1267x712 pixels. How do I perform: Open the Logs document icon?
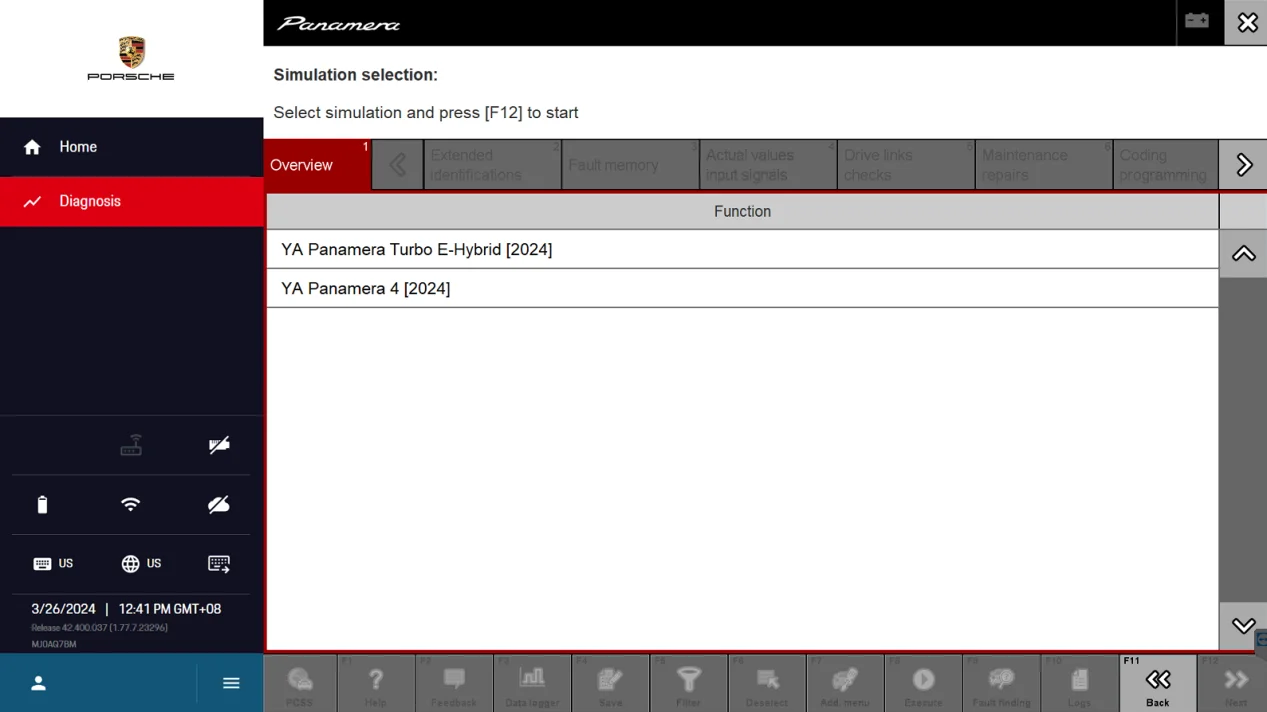click(x=1079, y=684)
